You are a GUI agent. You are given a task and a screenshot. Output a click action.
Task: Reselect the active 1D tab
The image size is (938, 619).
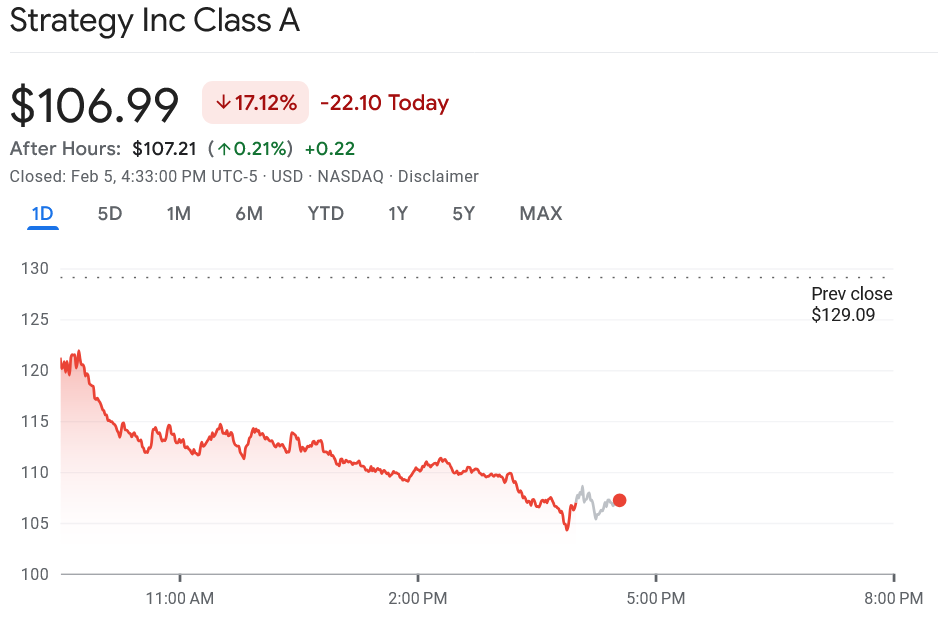(x=42, y=213)
